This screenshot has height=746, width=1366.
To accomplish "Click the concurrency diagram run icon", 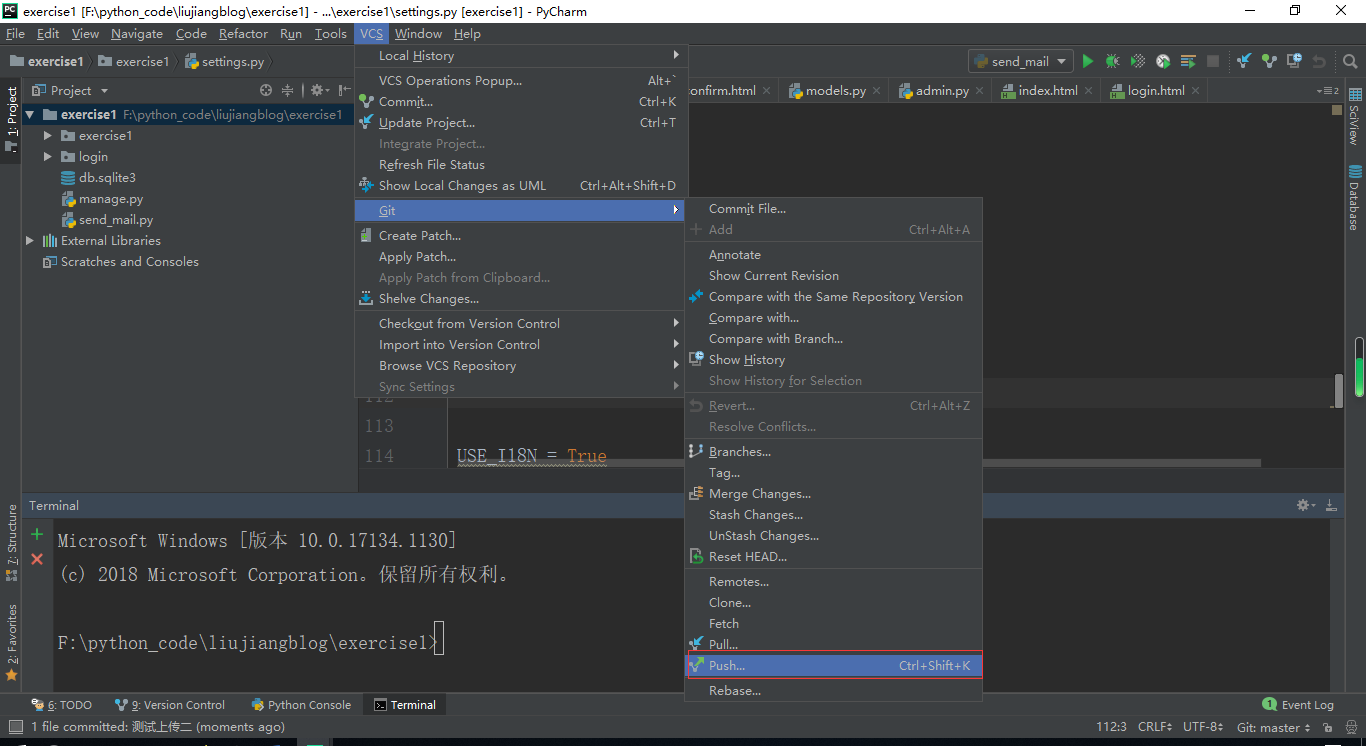I will tap(1188, 61).
